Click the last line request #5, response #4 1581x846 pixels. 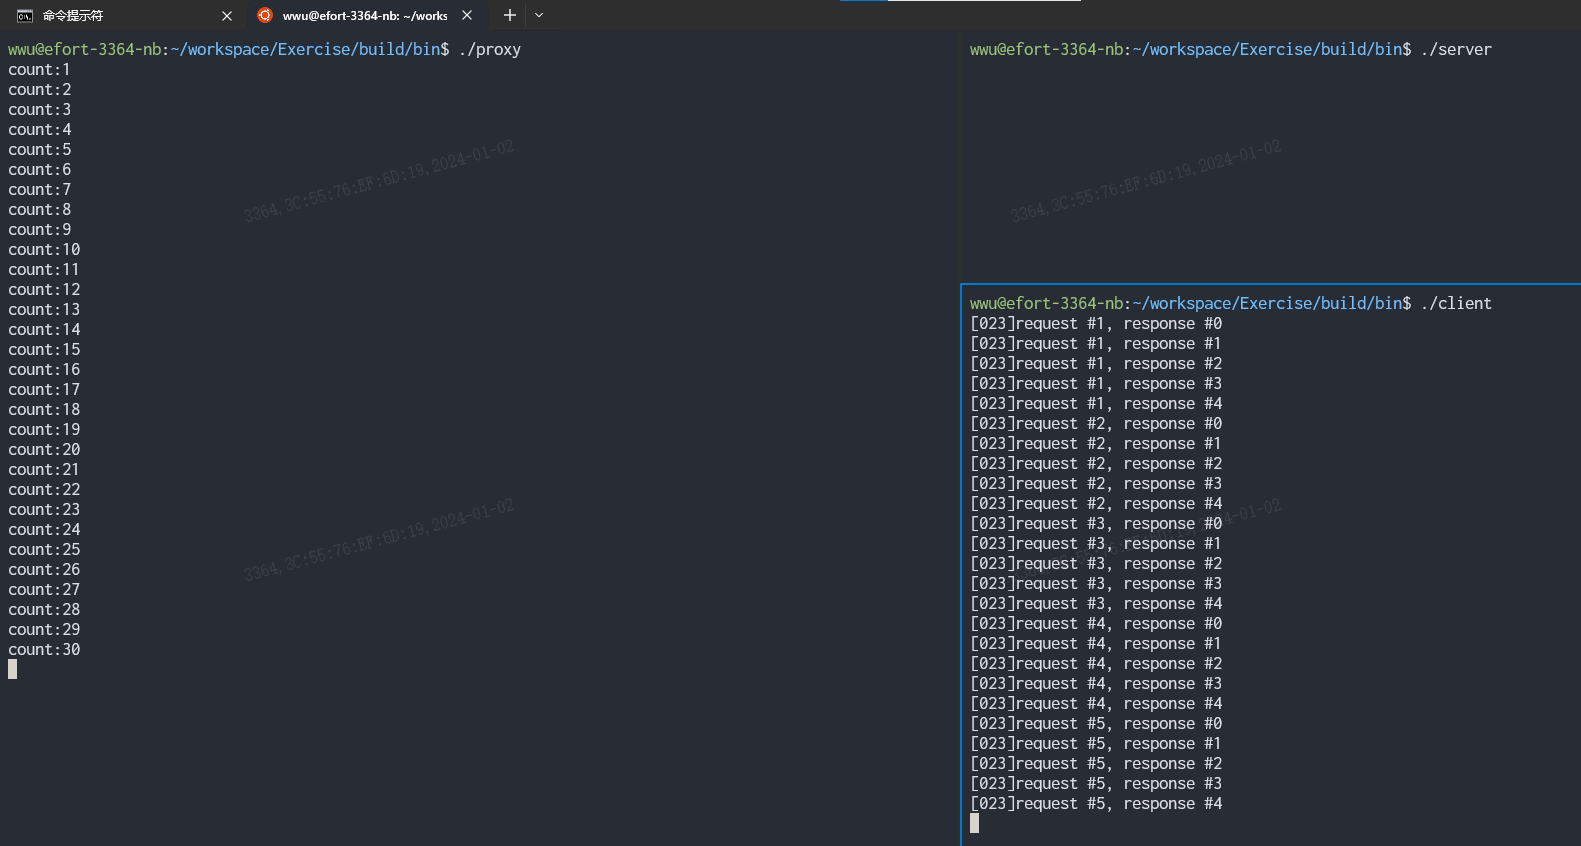click(1096, 803)
